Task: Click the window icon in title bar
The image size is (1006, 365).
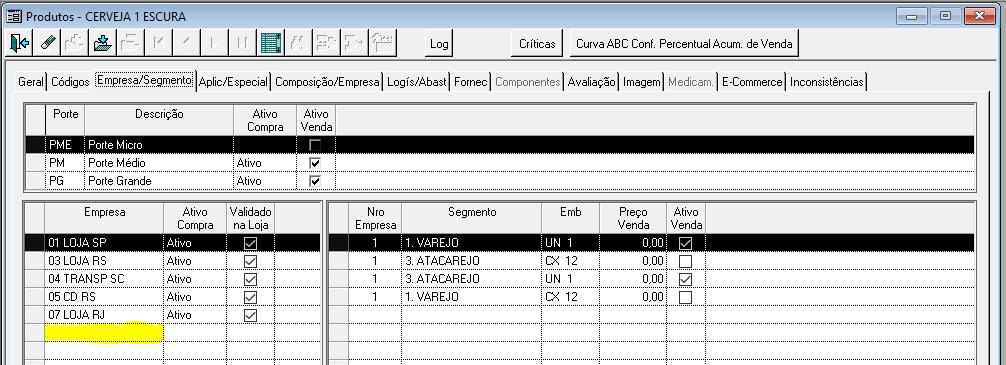Action: tap(13, 16)
